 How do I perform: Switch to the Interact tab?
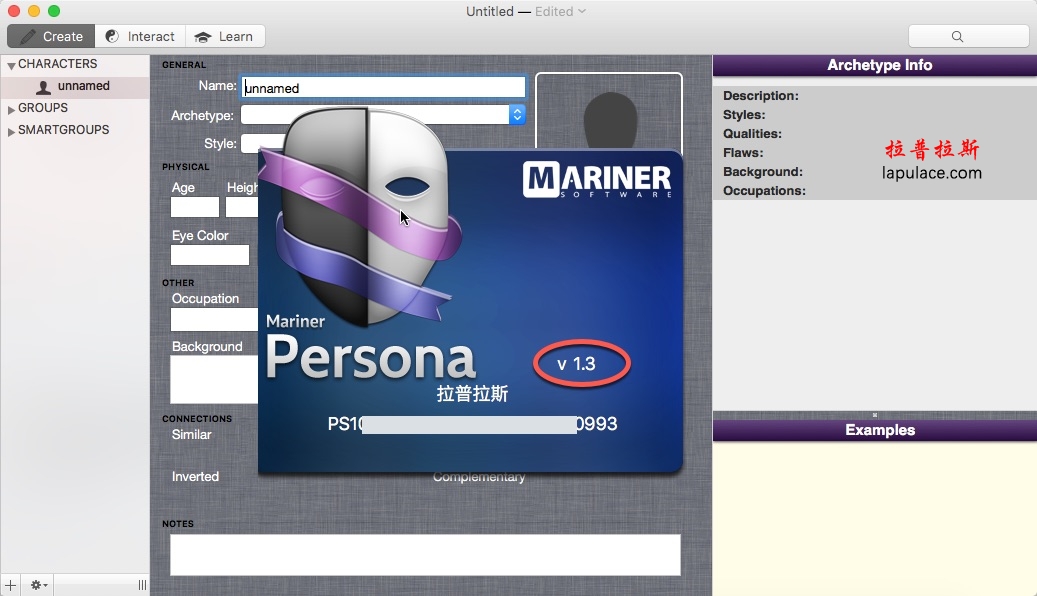pyautogui.click(x=140, y=36)
